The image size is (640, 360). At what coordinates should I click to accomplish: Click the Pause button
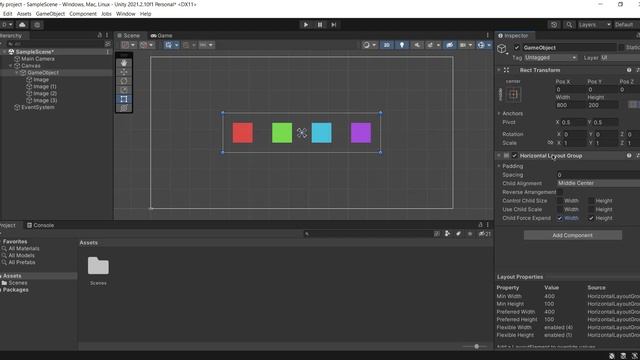320,24
